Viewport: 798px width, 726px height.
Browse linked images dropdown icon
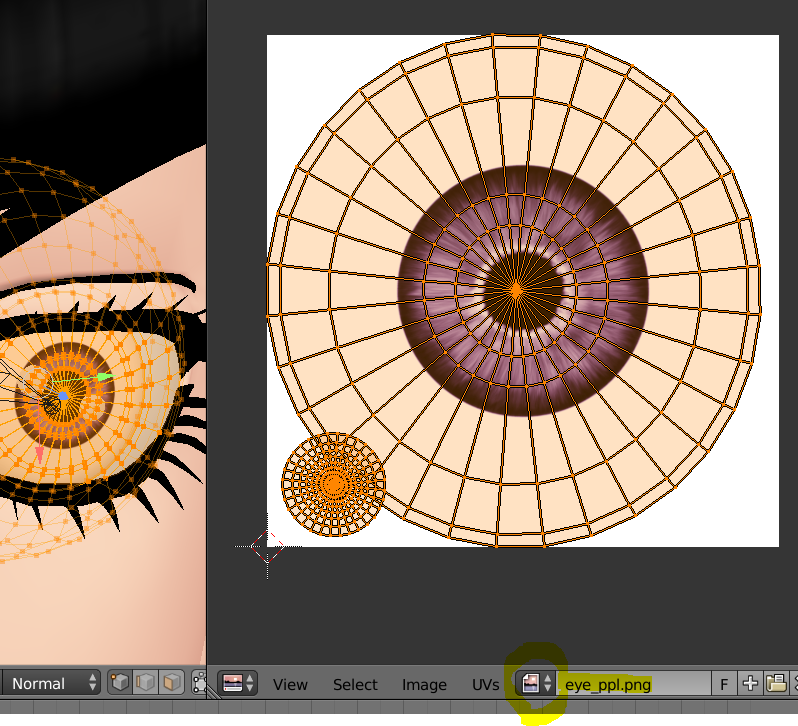pyautogui.click(x=537, y=683)
